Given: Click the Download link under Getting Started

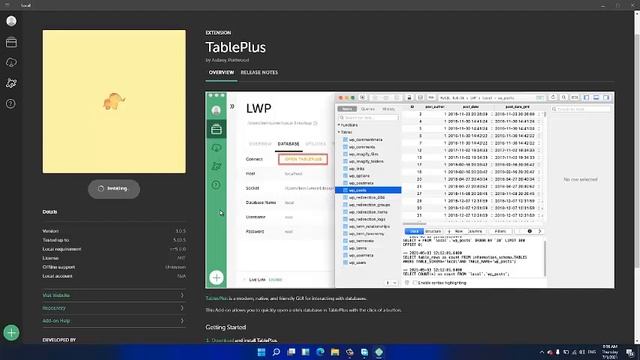Looking at the screenshot, I should [x=222, y=340].
